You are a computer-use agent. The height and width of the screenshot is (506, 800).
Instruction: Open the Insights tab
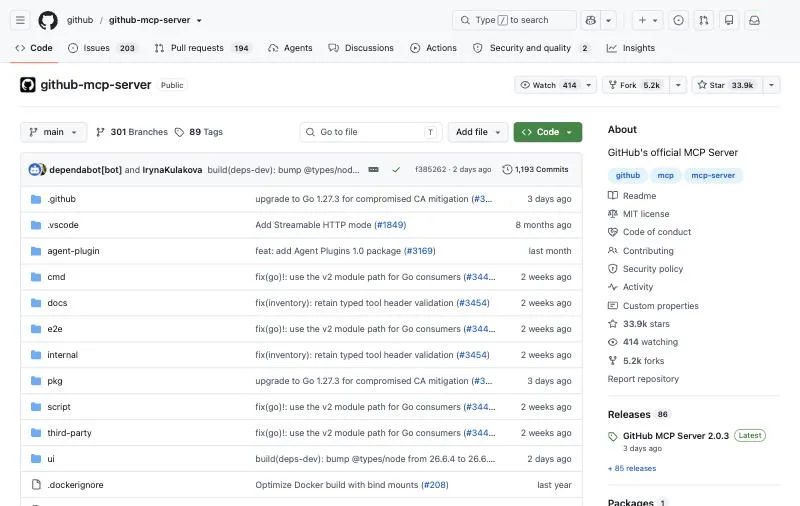[631, 48]
